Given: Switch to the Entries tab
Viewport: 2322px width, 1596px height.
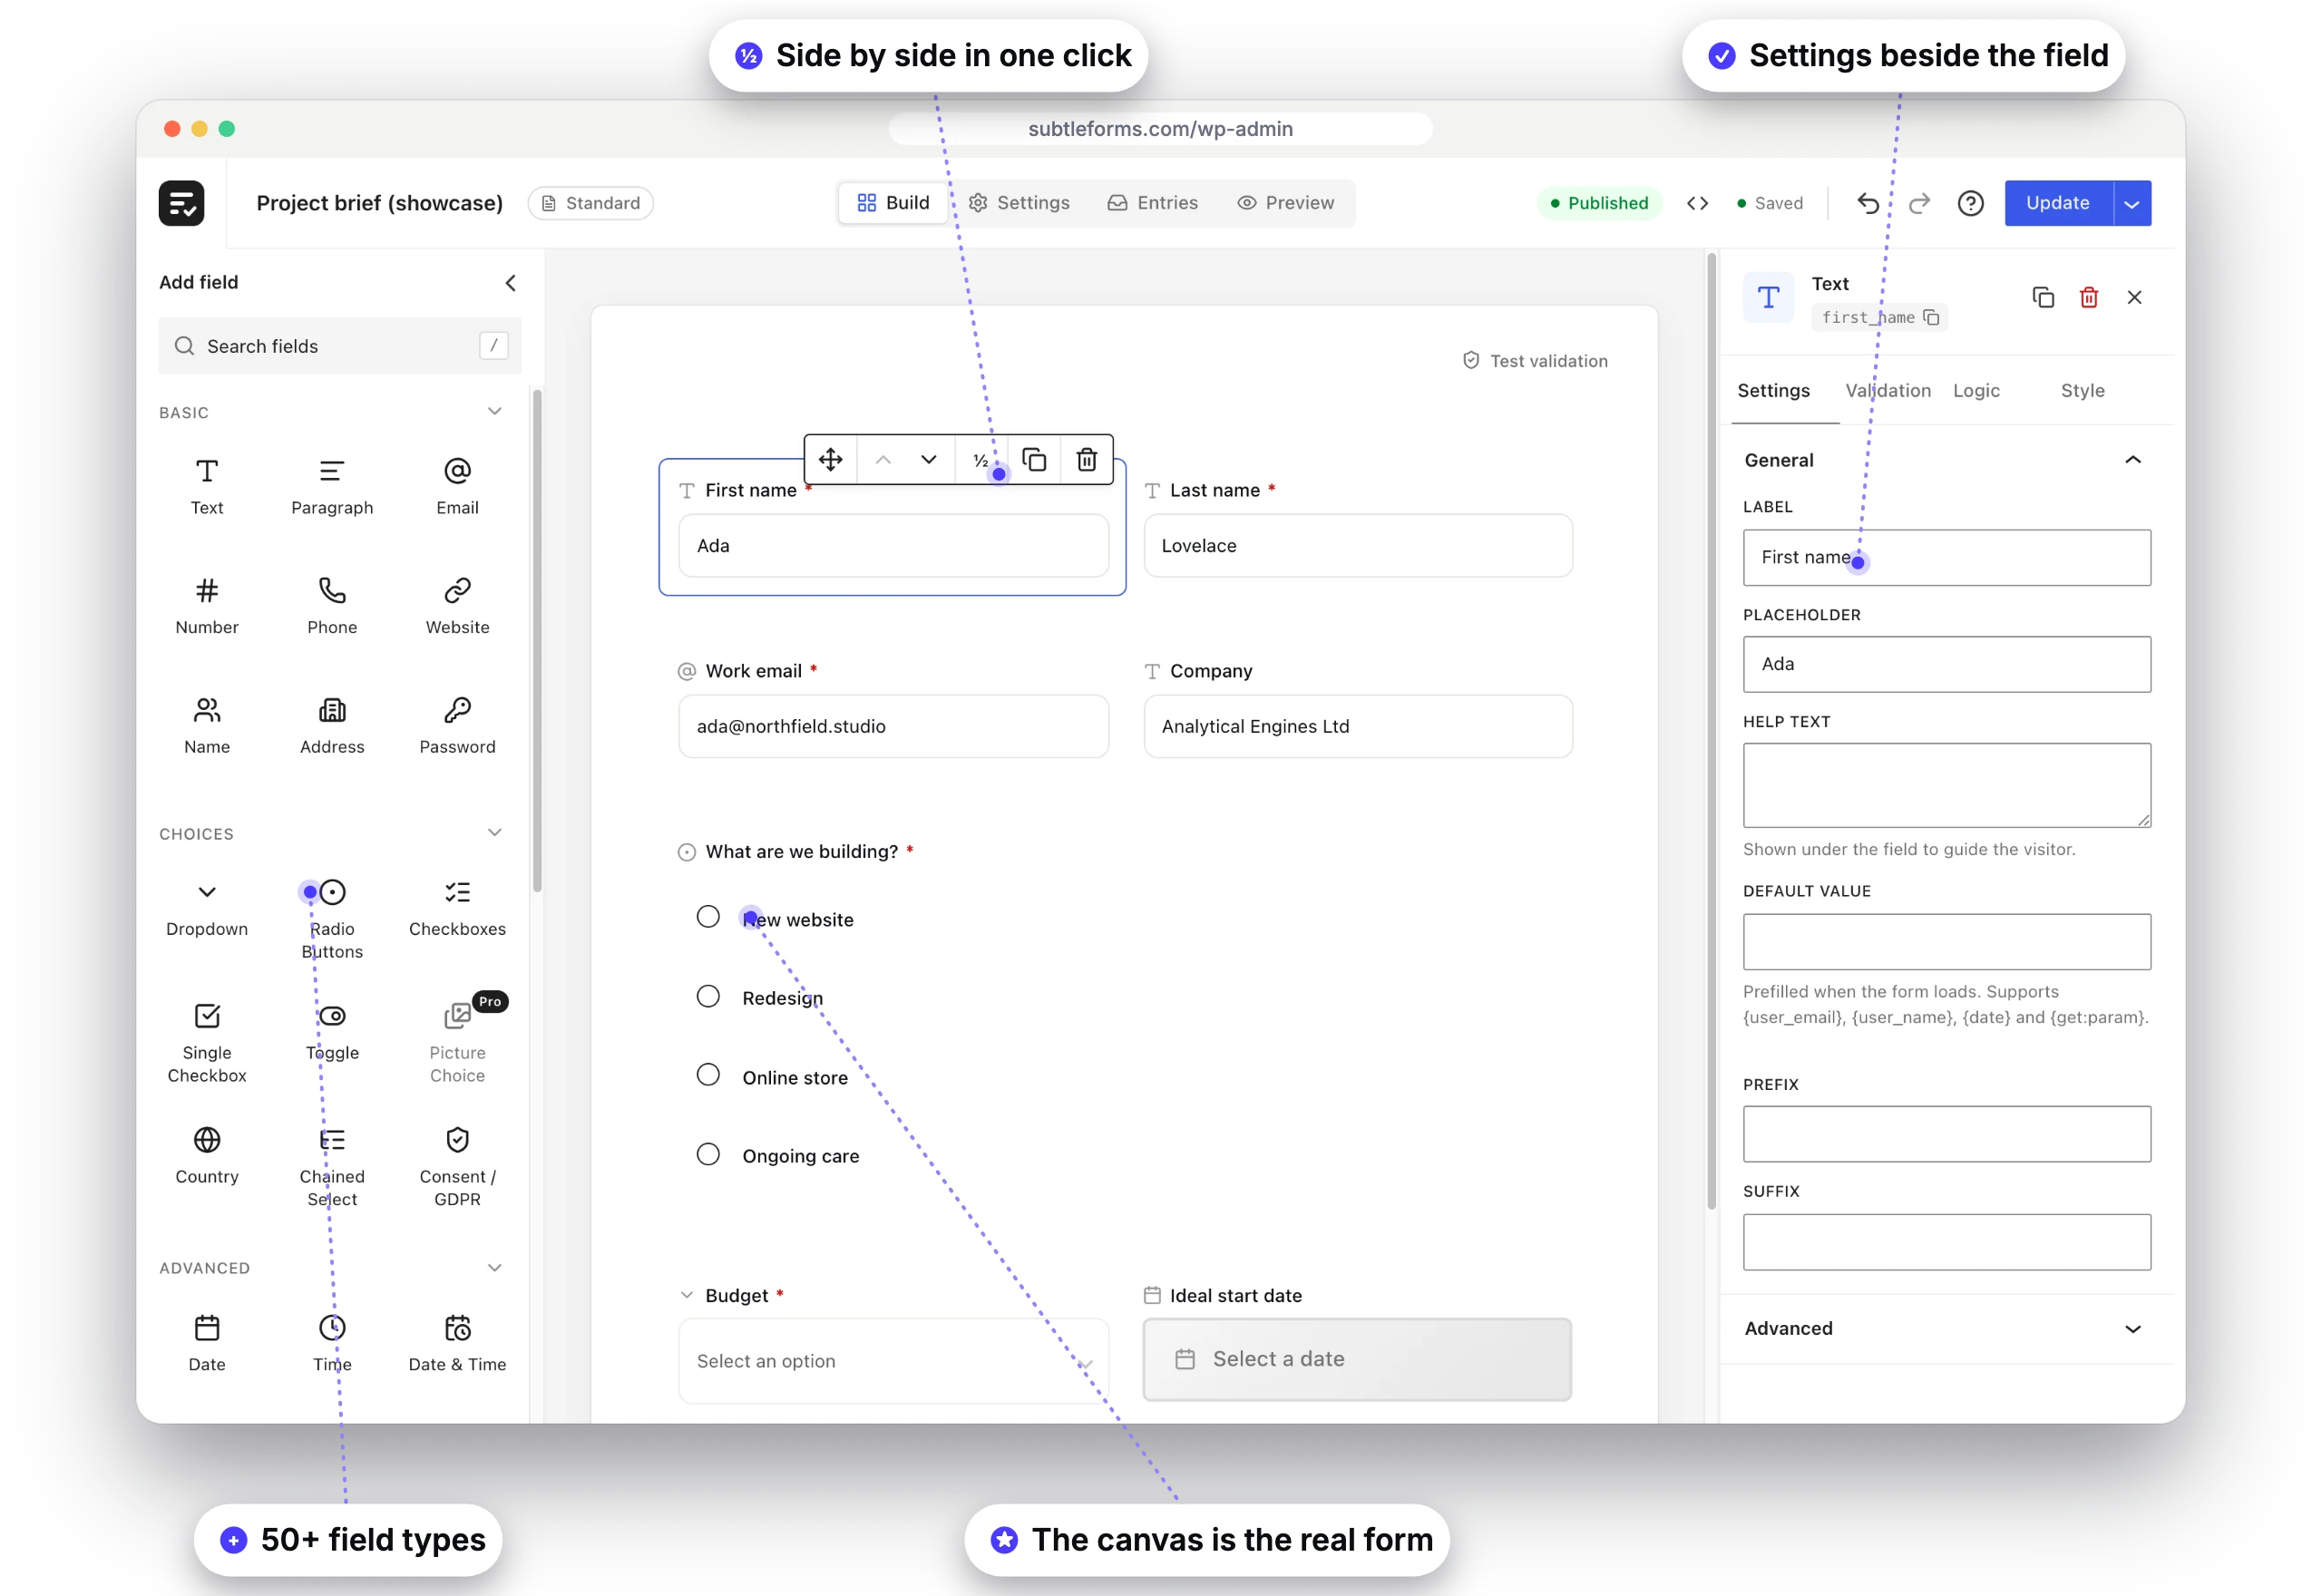Looking at the screenshot, I should click(x=1152, y=203).
